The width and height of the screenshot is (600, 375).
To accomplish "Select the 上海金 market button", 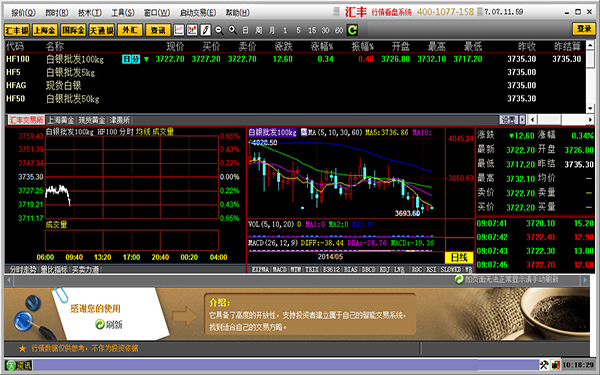I will click(x=45, y=30).
